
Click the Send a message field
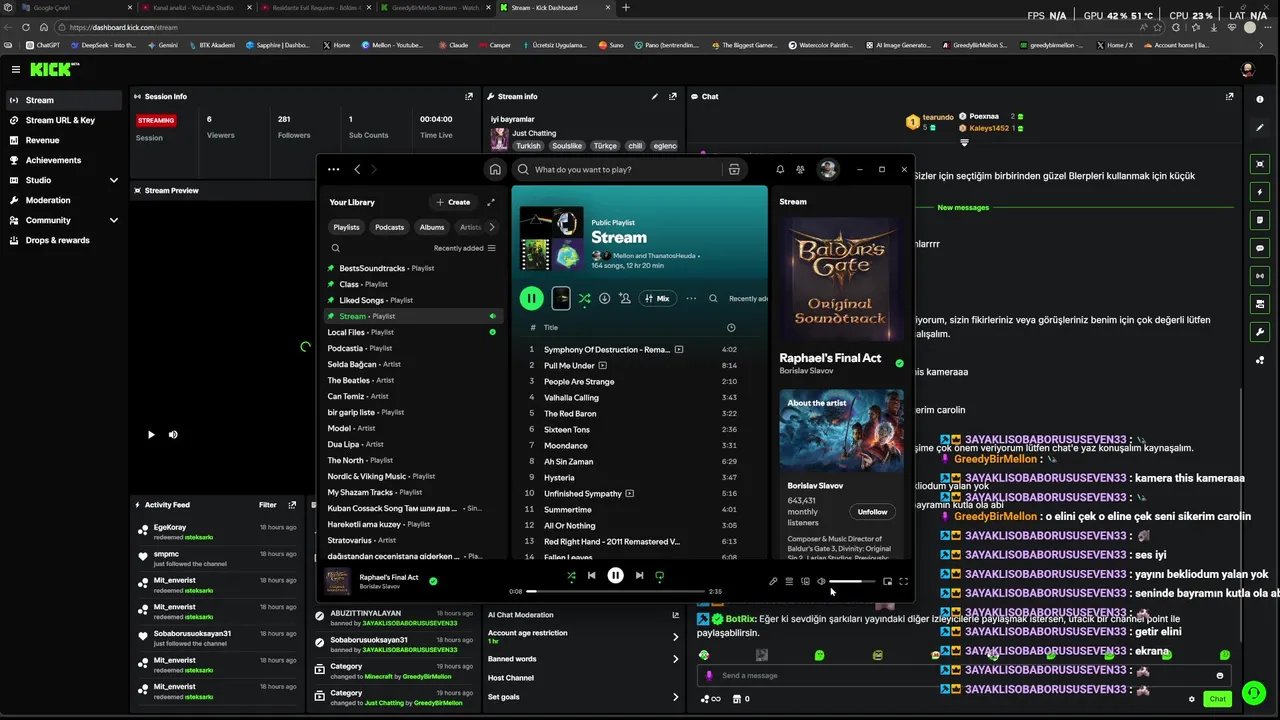(x=963, y=675)
